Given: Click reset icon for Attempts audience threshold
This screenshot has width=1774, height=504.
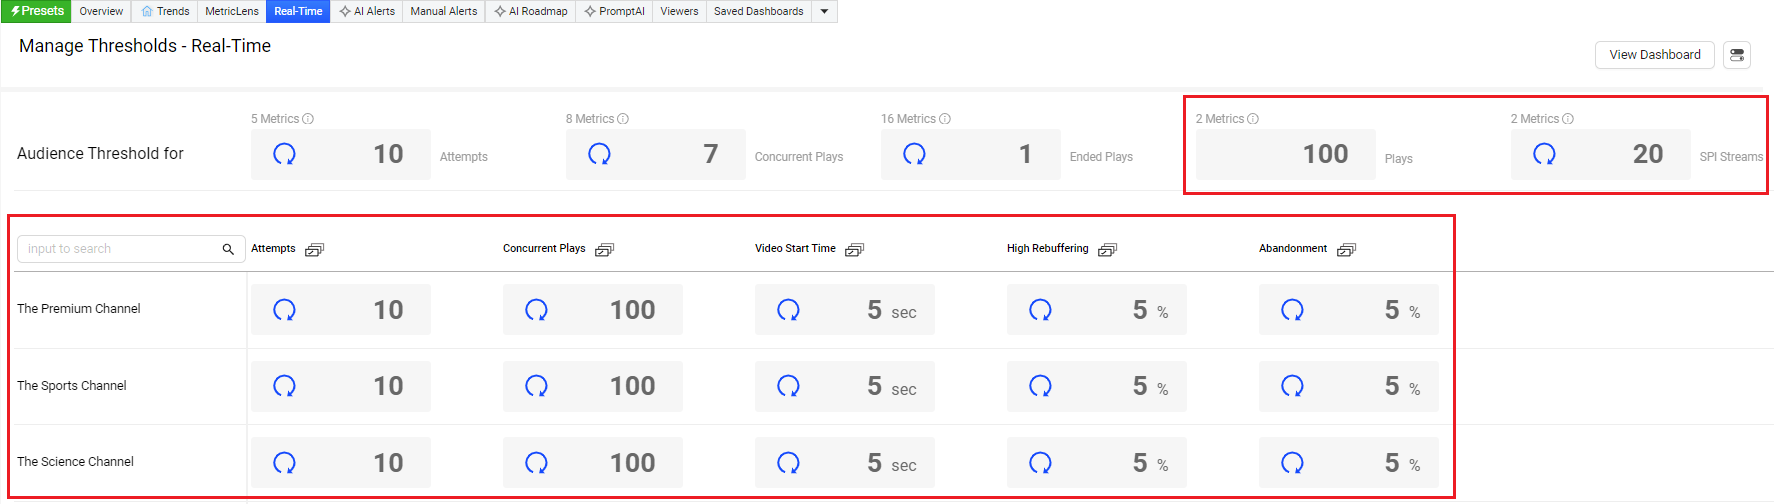Looking at the screenshot, I should point(284,154).
